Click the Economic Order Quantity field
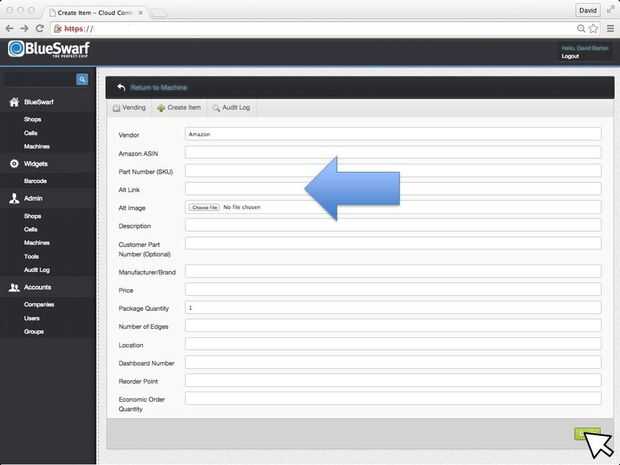The width and height of the screenshot is (620, 465). [x=393, y=398]
